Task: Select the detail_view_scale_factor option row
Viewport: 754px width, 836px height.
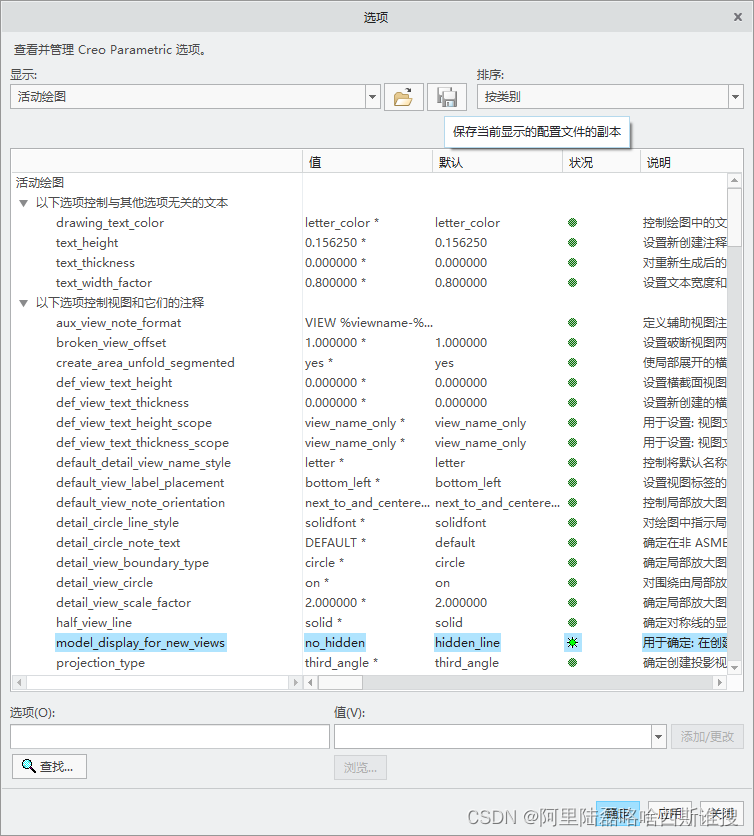Action: pos(123,603)
